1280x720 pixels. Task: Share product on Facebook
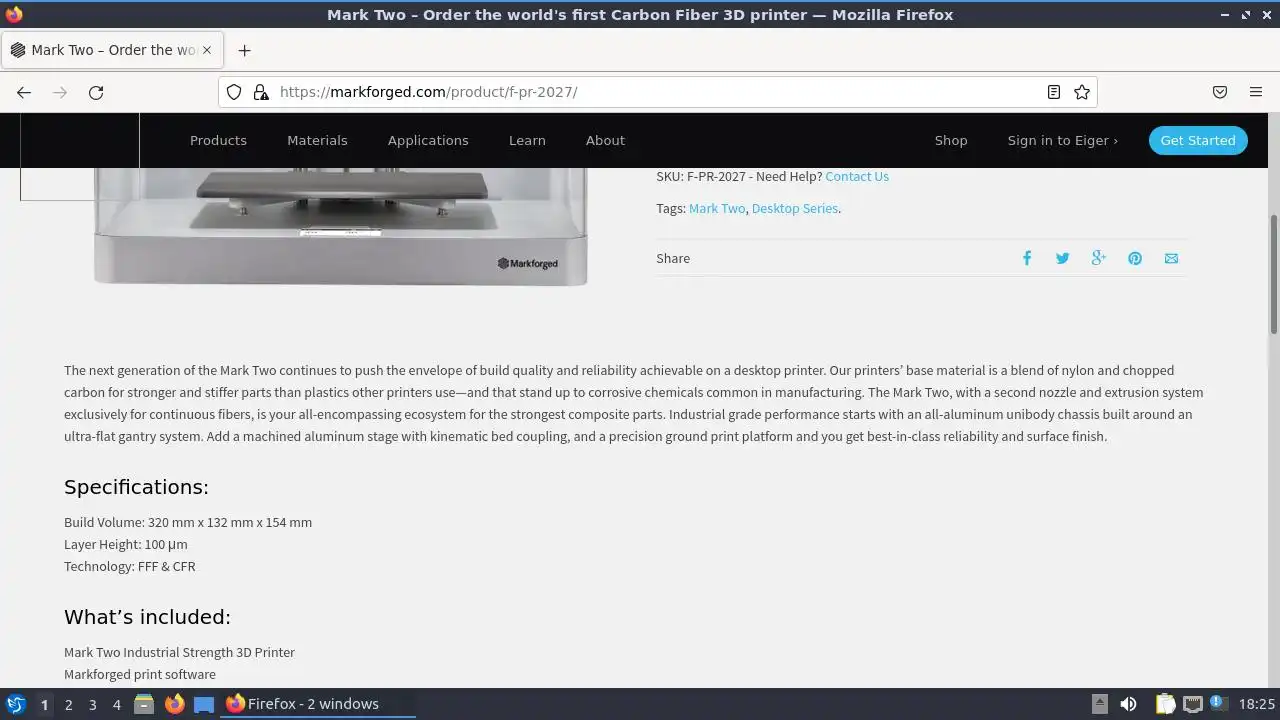point(1027,258)
